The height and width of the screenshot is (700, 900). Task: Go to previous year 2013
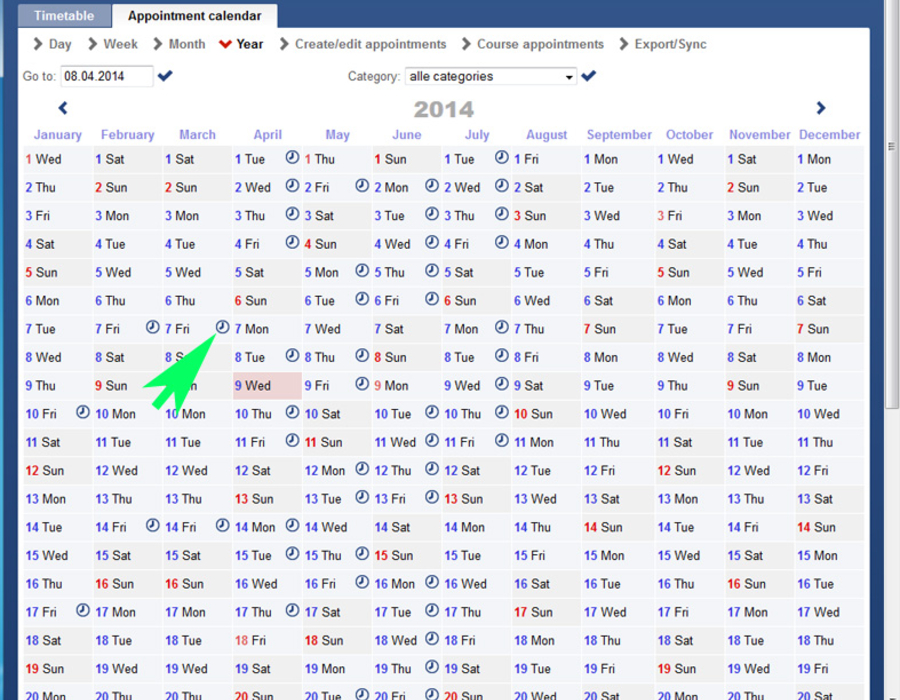63,108
